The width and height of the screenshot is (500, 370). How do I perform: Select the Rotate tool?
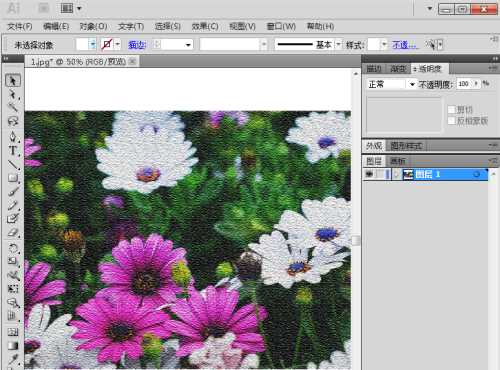(x=13, y=248)
